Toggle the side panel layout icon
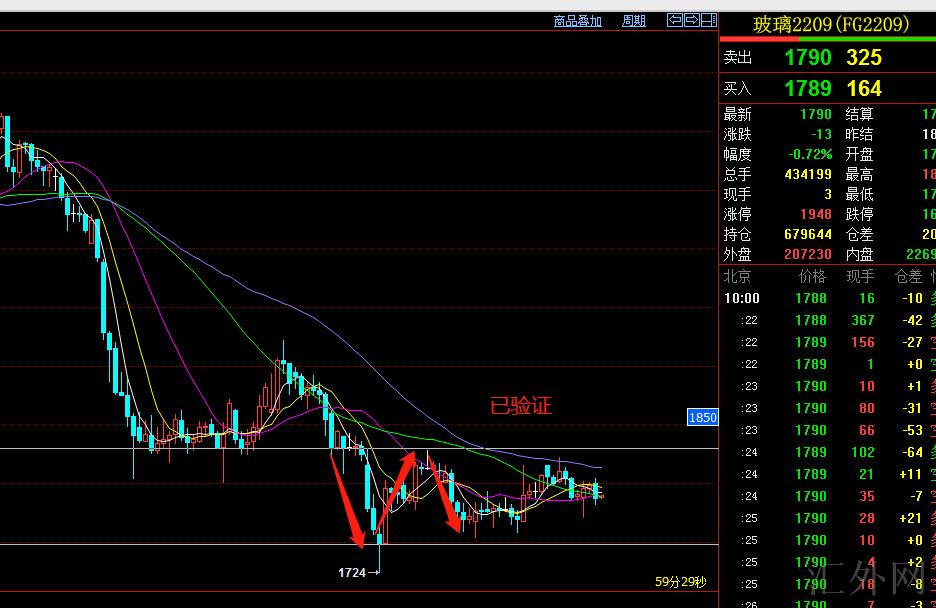Image resolution: width=936 pixels, height=608 pixels. (x=709, y=20)
